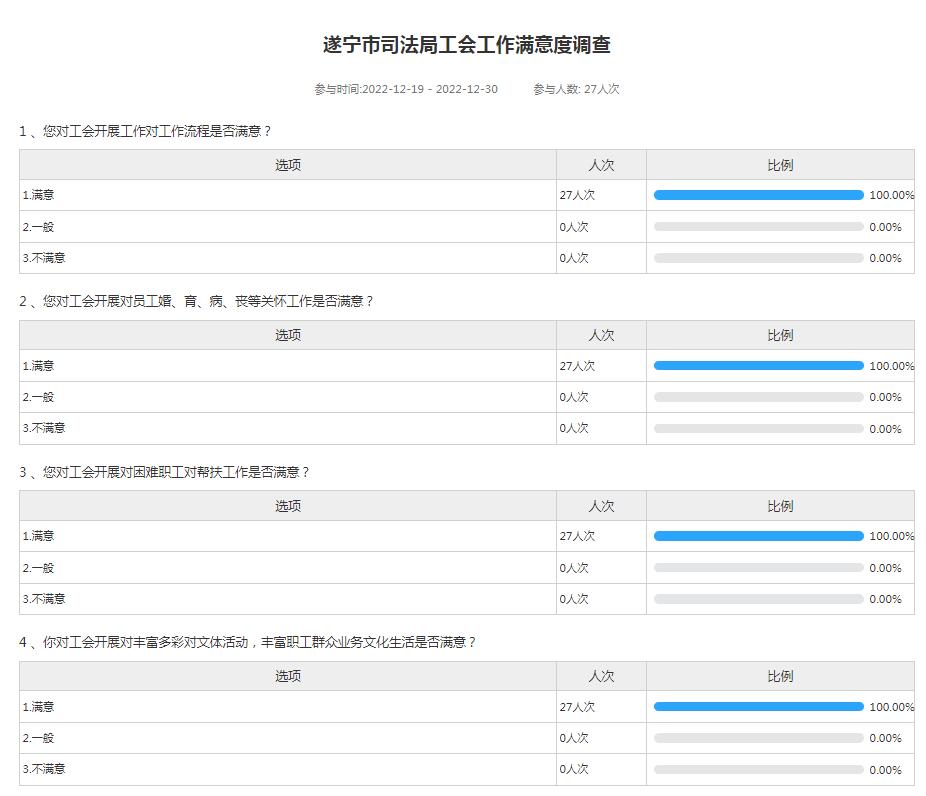Click question 1's 满意 100% progress bar
The width and height of the screenshot is (926, 796).
[x=758, y=195]
